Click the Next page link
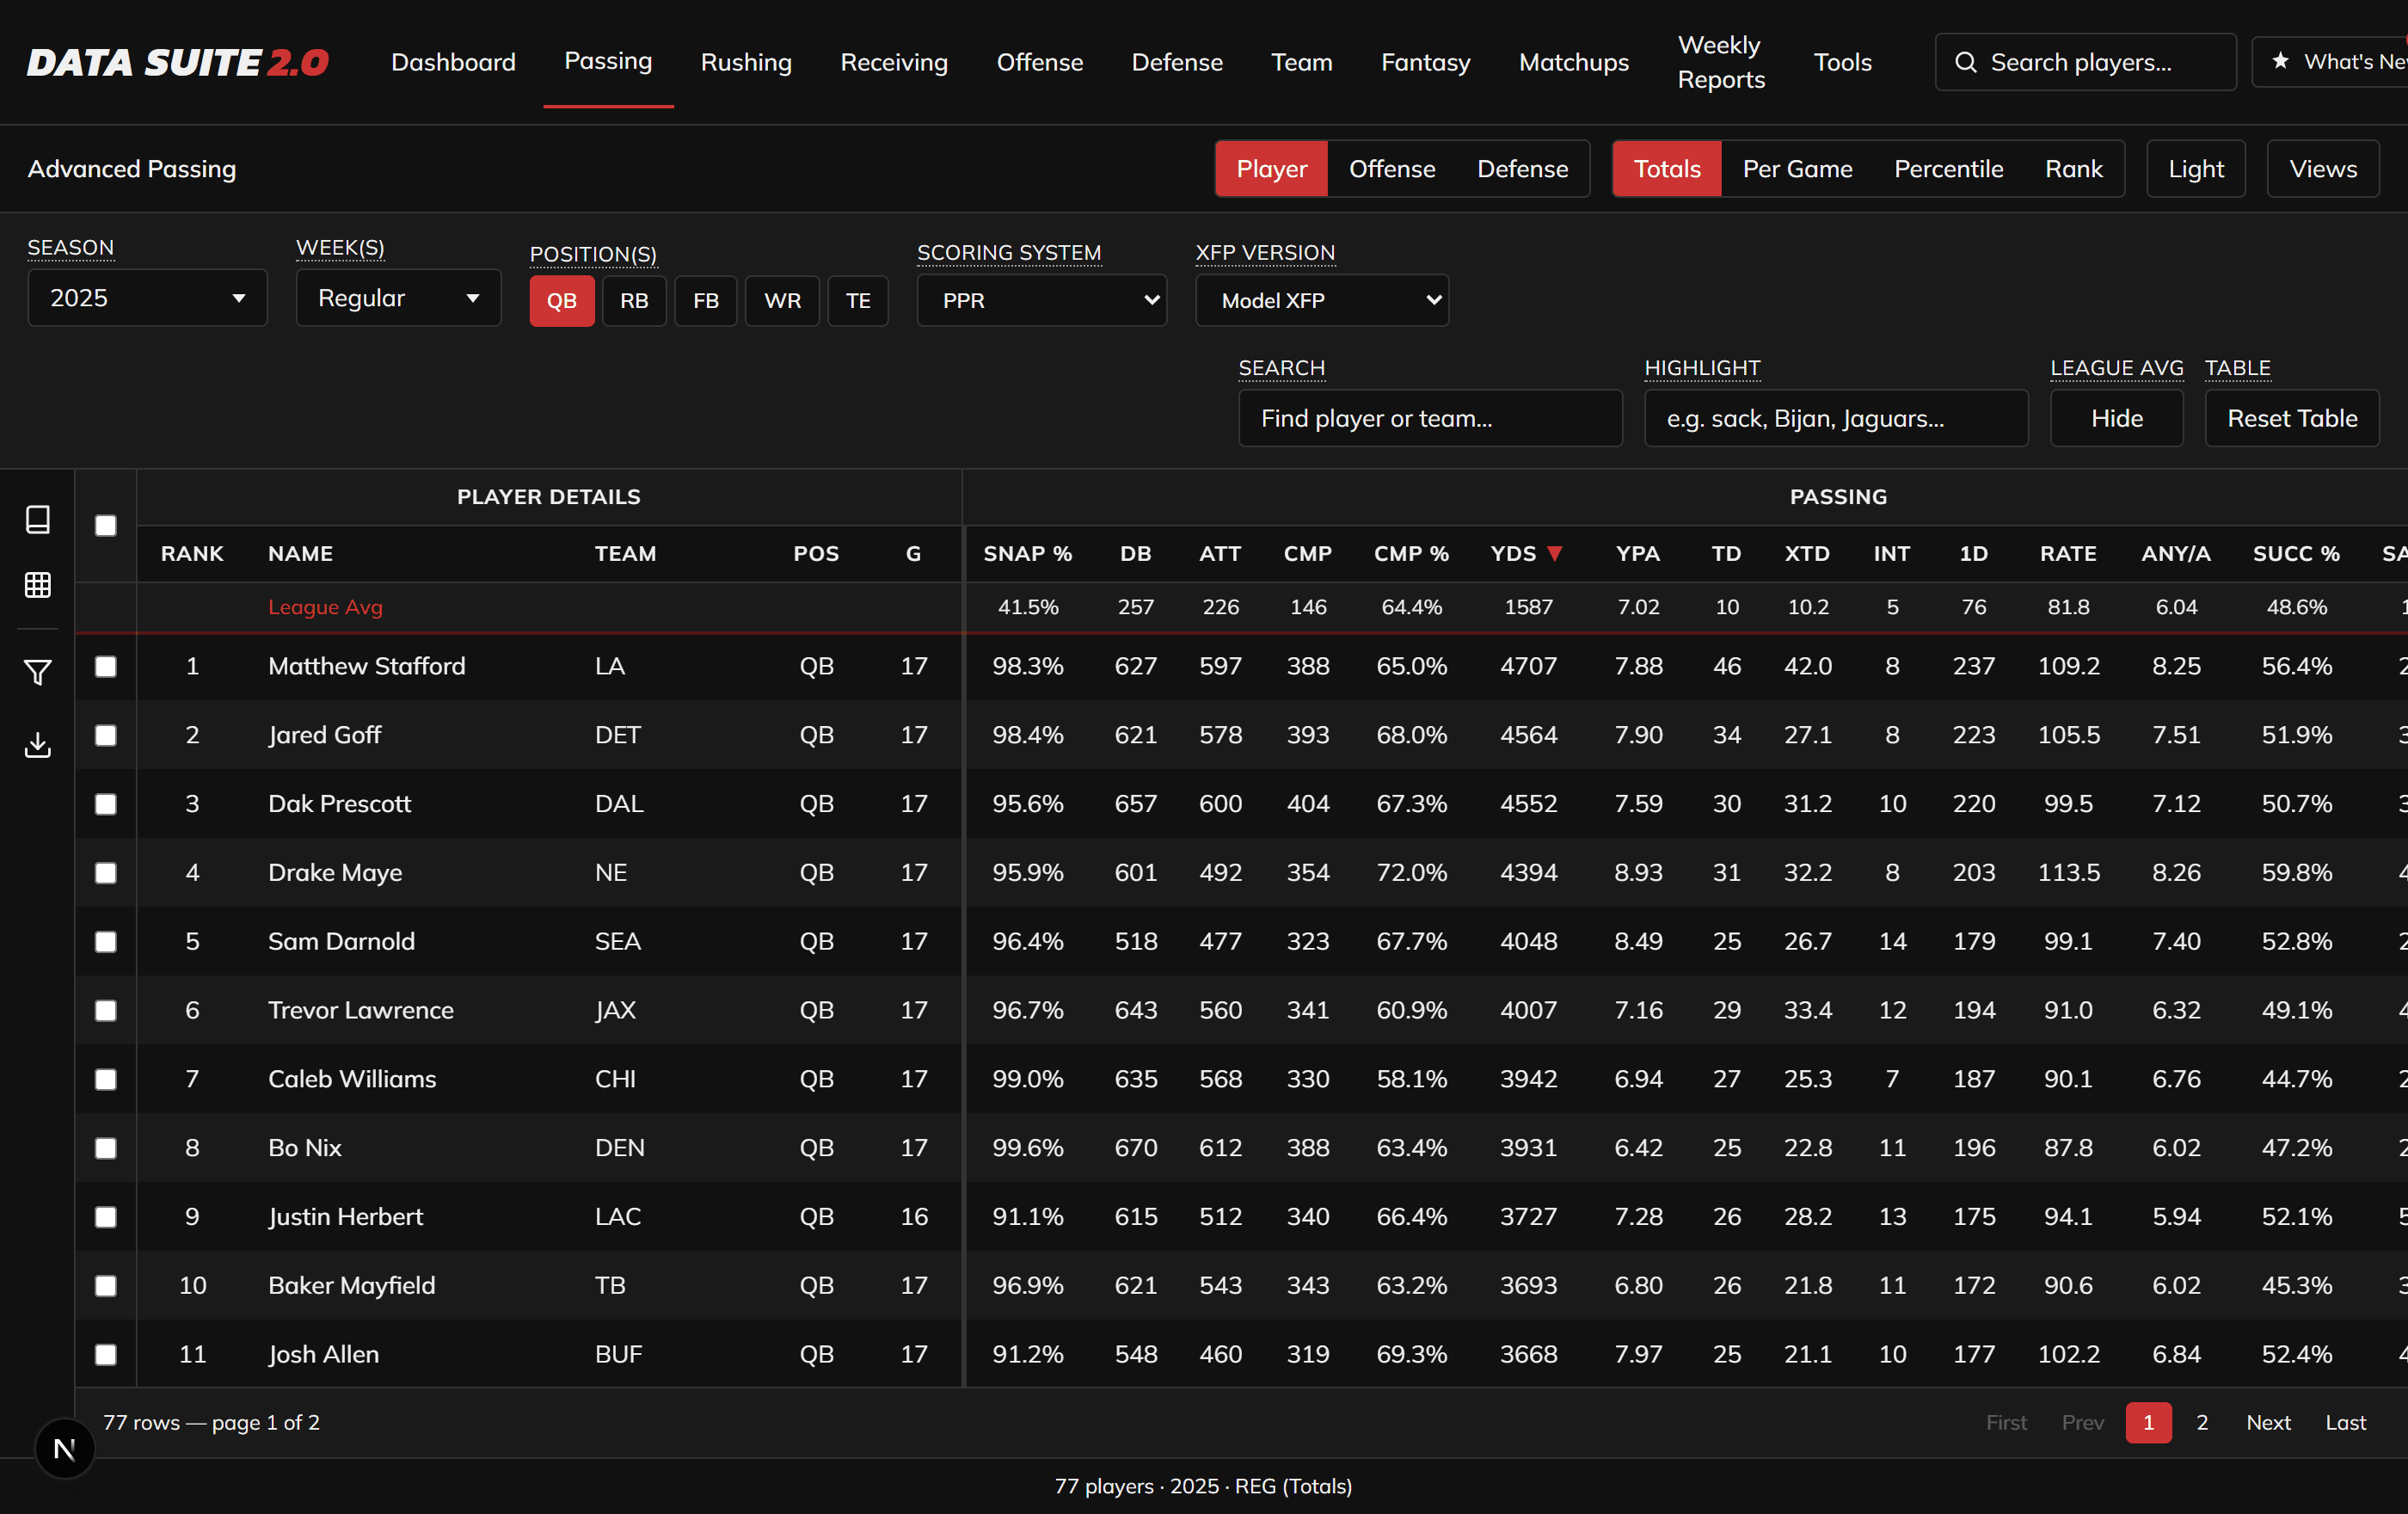The height and width of the screenshot is (1514, 2408). click(2268, 1422)
